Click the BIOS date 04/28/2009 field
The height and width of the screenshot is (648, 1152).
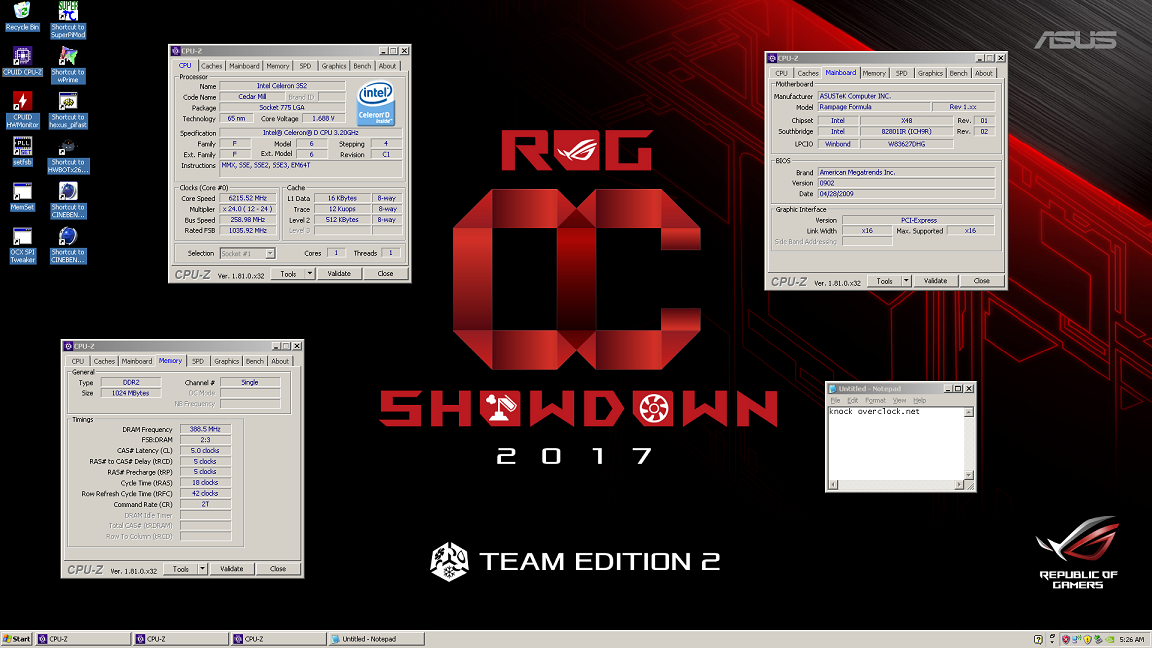click(x=906, y=195)
